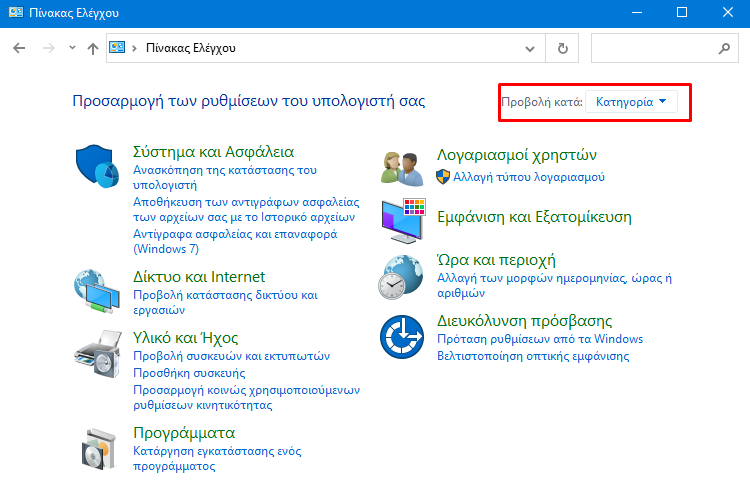Expand the address bar history dropdown
This screenshot has width=750, height=500.
coord(529,48)
